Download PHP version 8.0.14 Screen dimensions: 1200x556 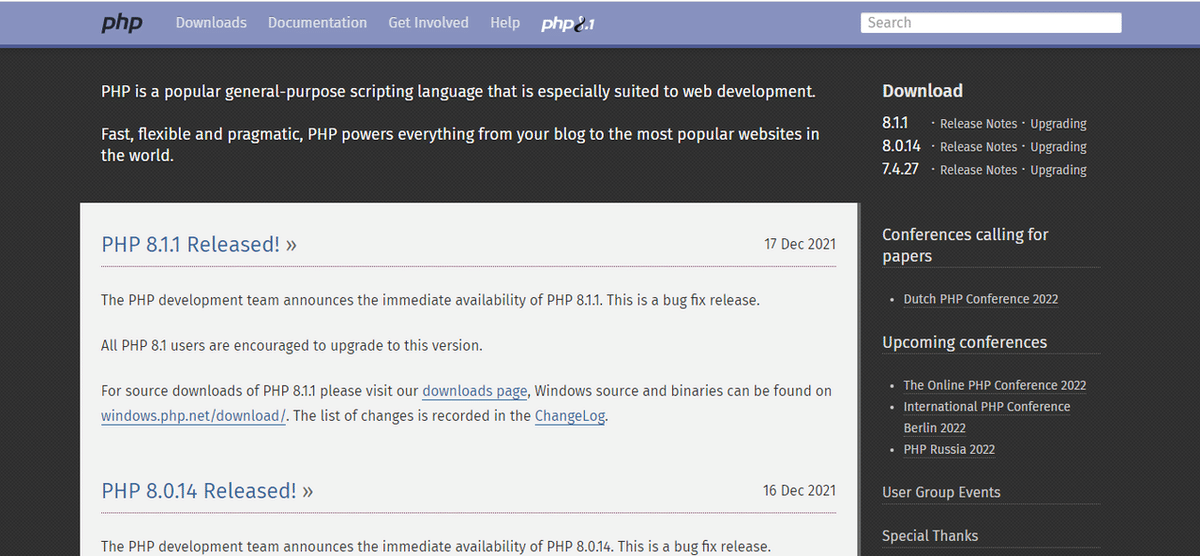tap(901, 146)
